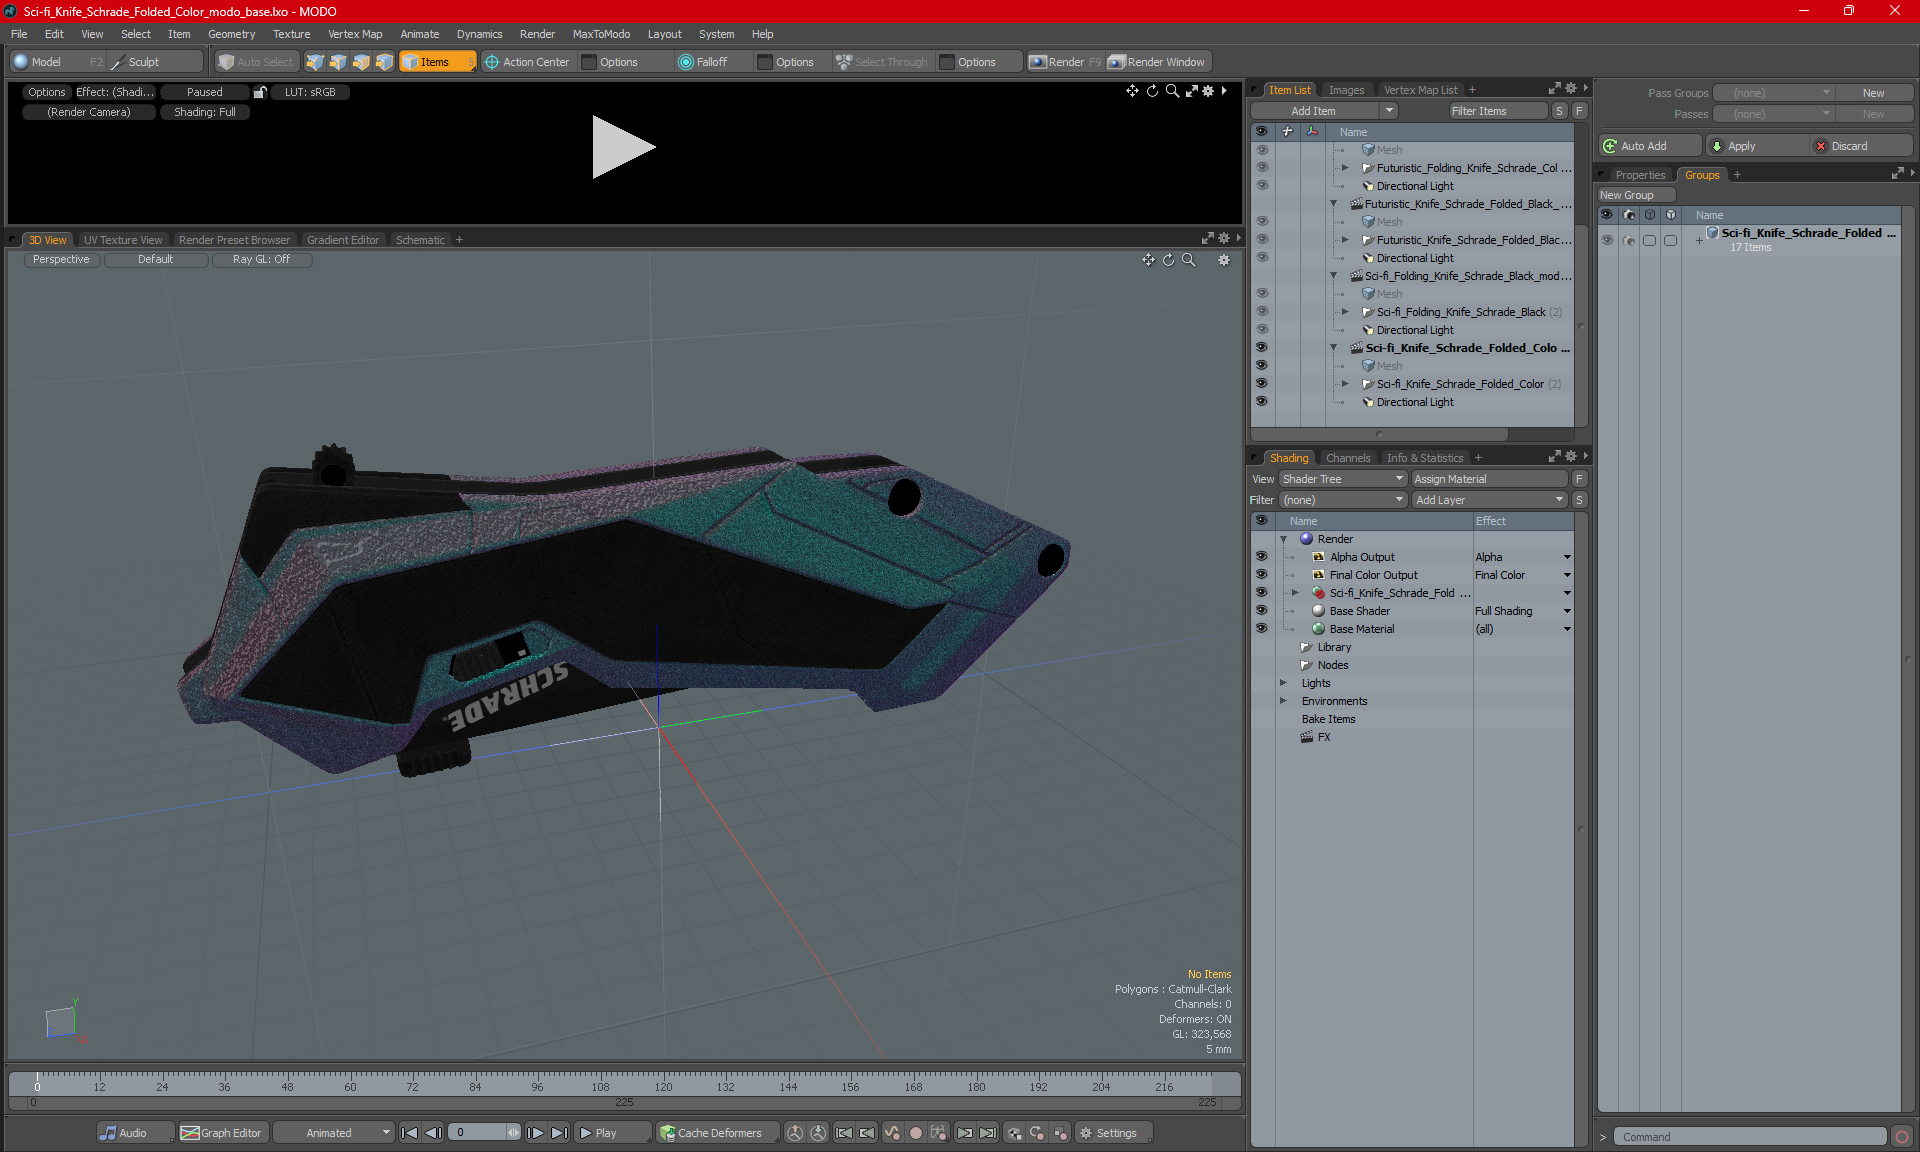Click the Discard button
Image resolution: width=1920 pixels, height=1152 pixels.
1862,146
